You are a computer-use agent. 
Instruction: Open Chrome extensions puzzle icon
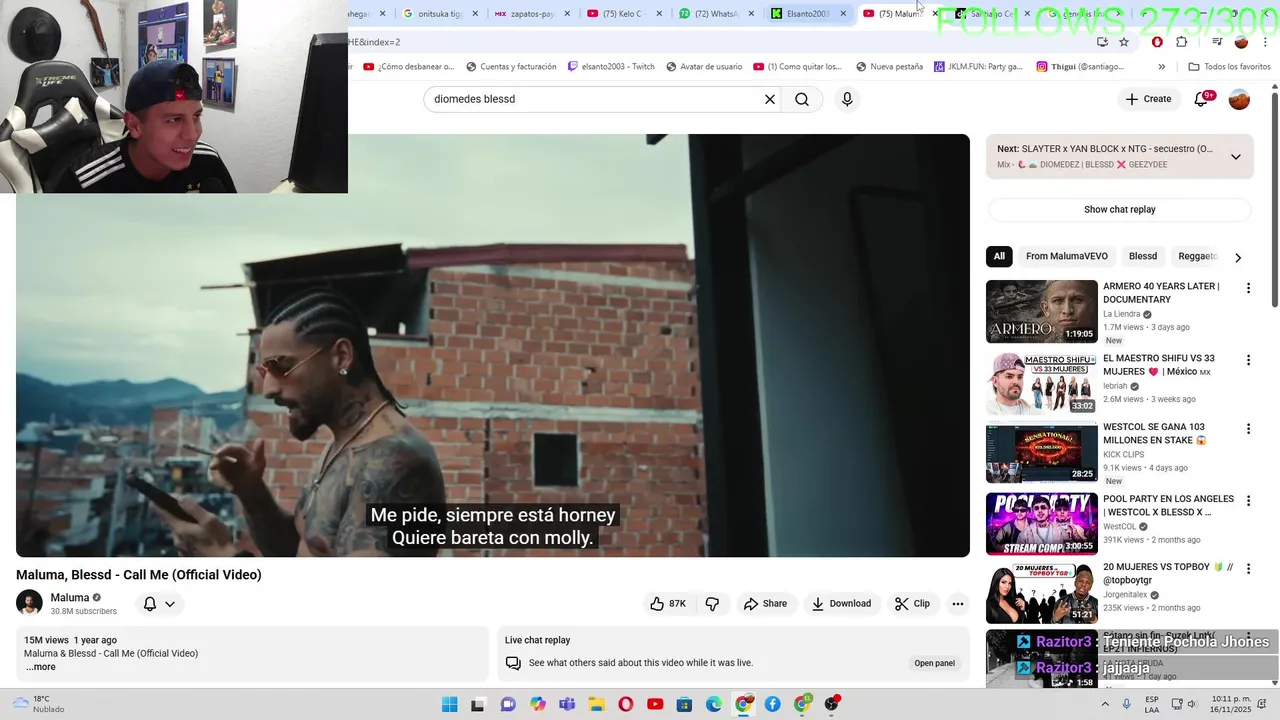click(x=1182, y=42)
